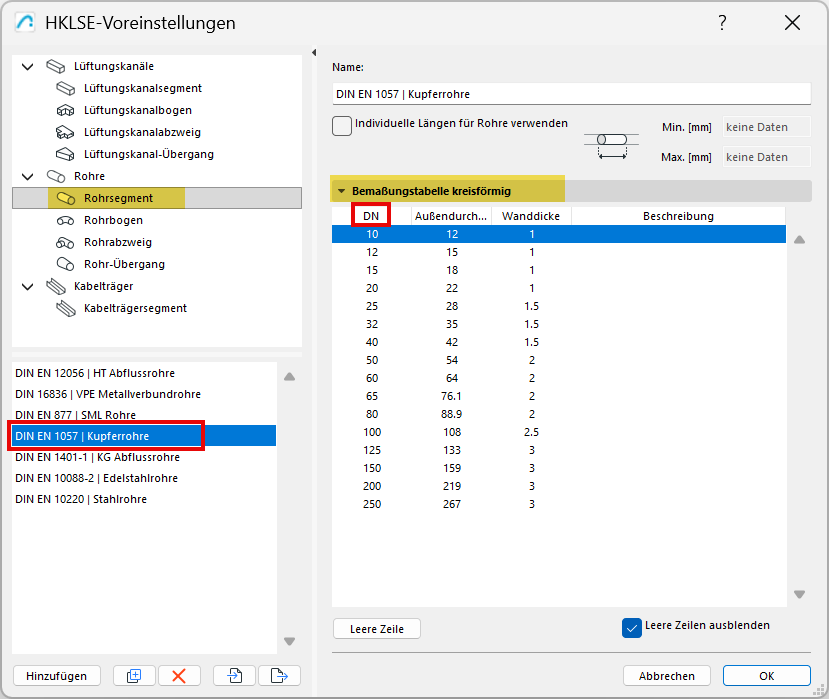
Task: Delete the selected preset with red X
Action: coord(179,676)
